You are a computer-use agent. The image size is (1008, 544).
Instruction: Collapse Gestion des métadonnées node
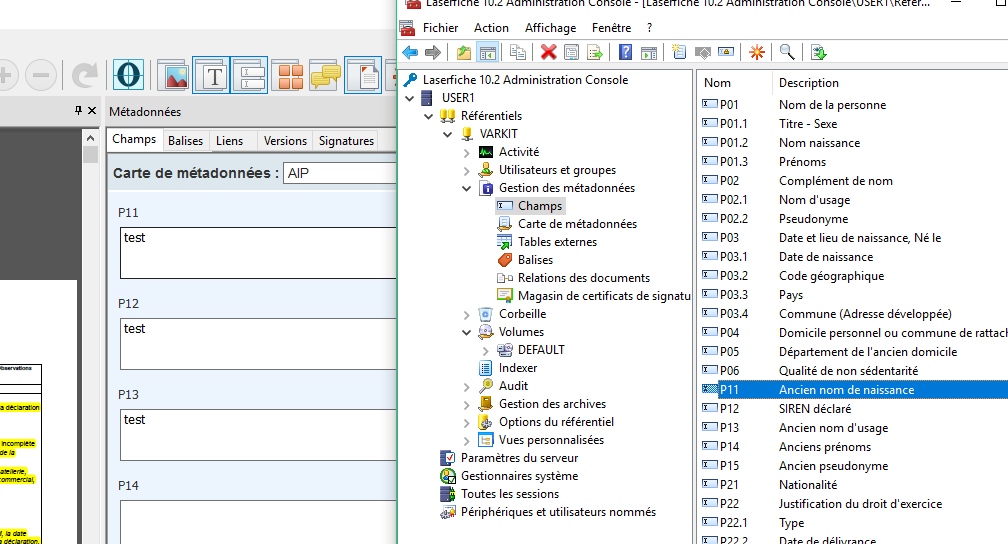tap(467, 188)
